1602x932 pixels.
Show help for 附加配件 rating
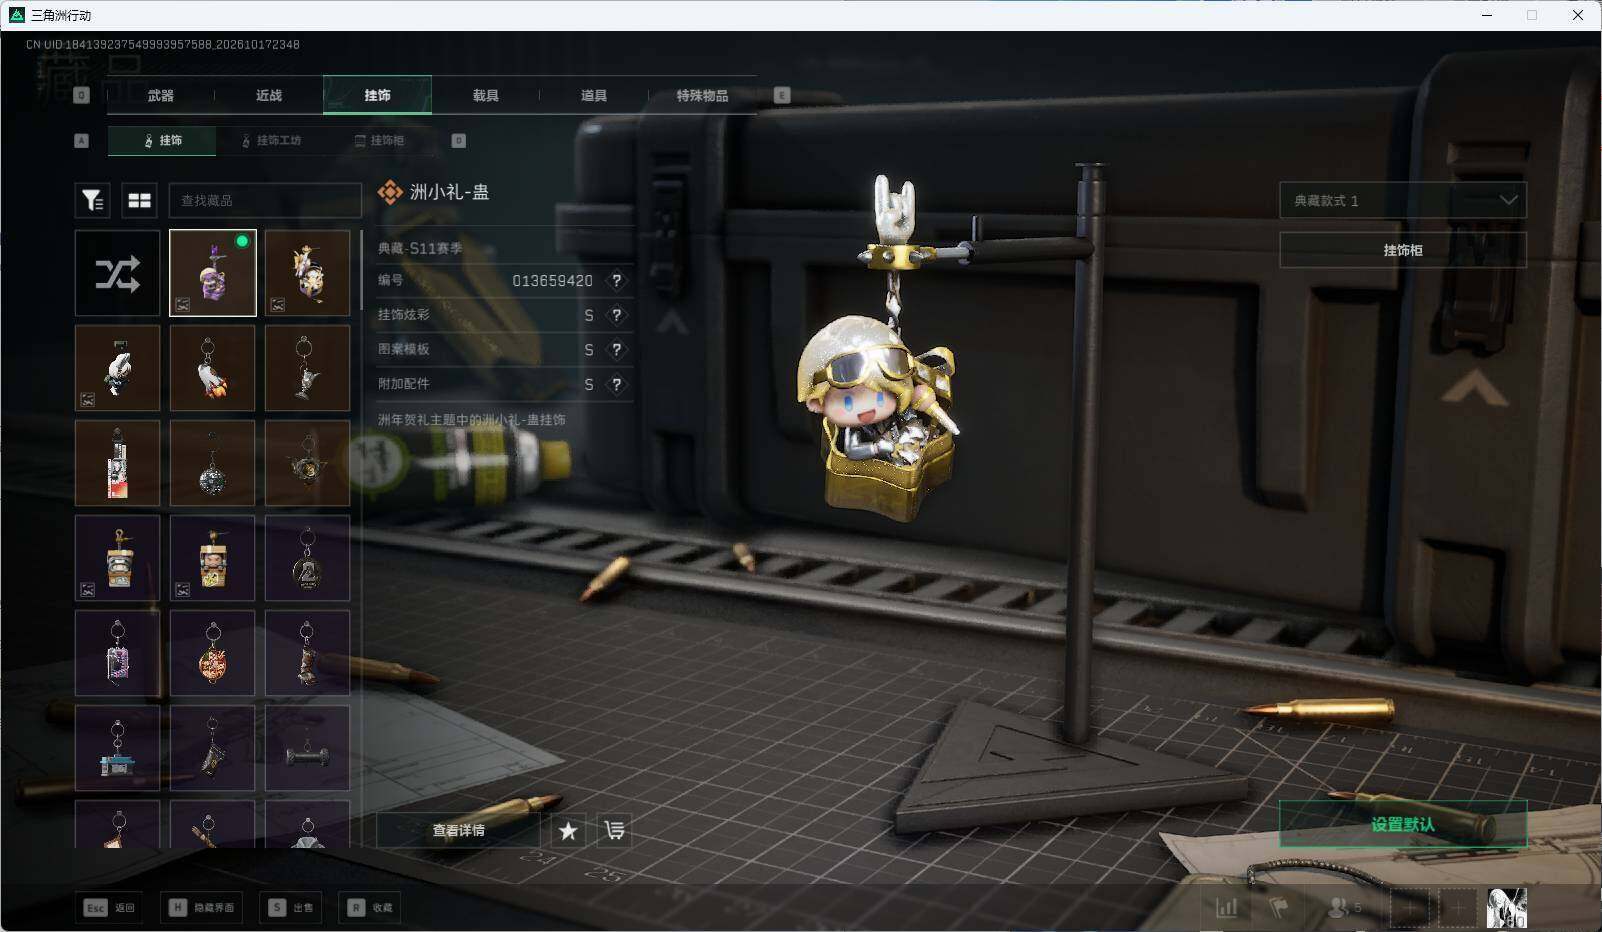tap(617, 384)
